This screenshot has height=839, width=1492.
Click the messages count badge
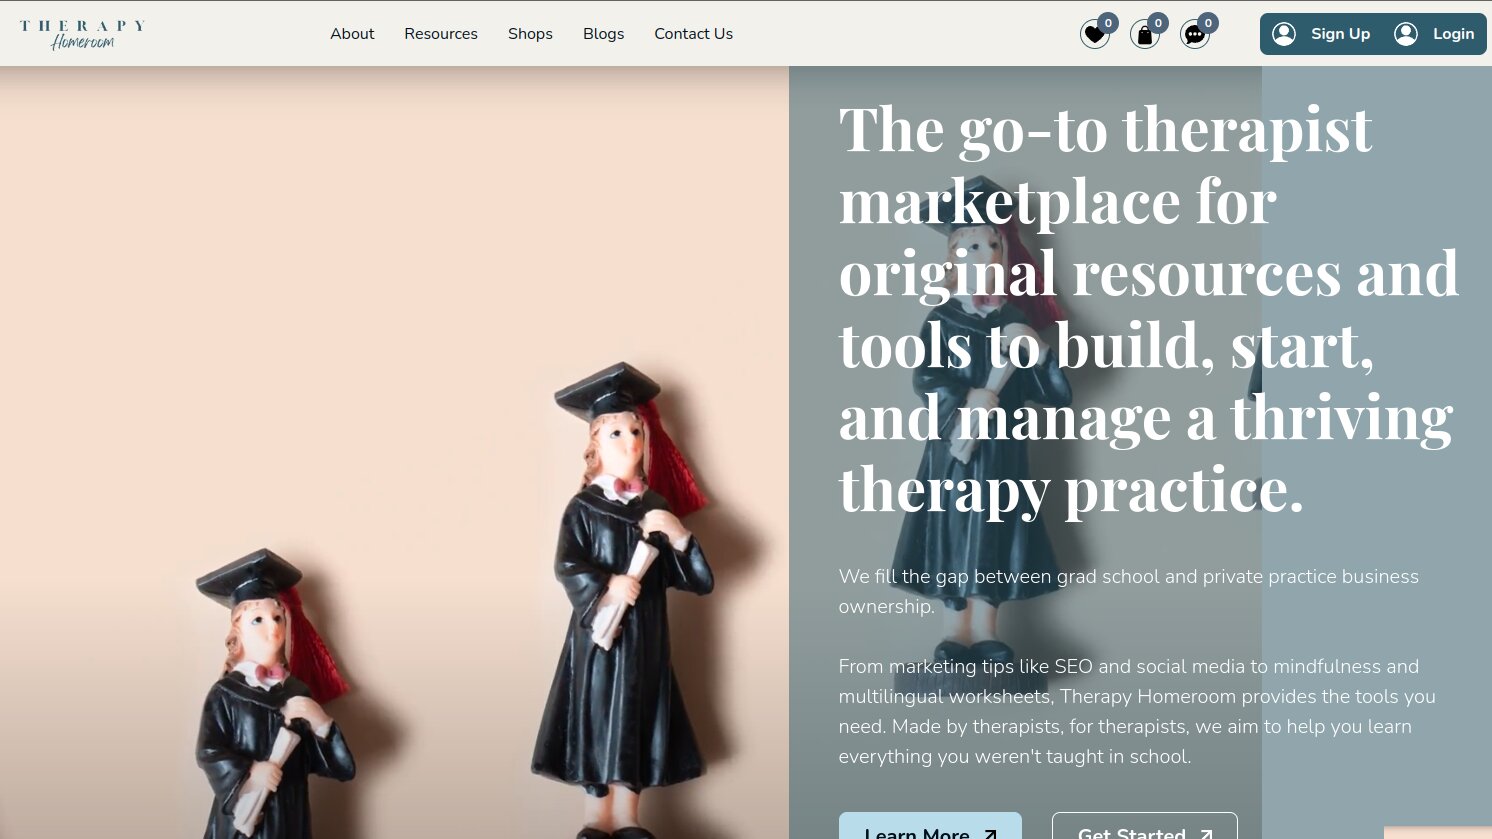(1208, 23)
